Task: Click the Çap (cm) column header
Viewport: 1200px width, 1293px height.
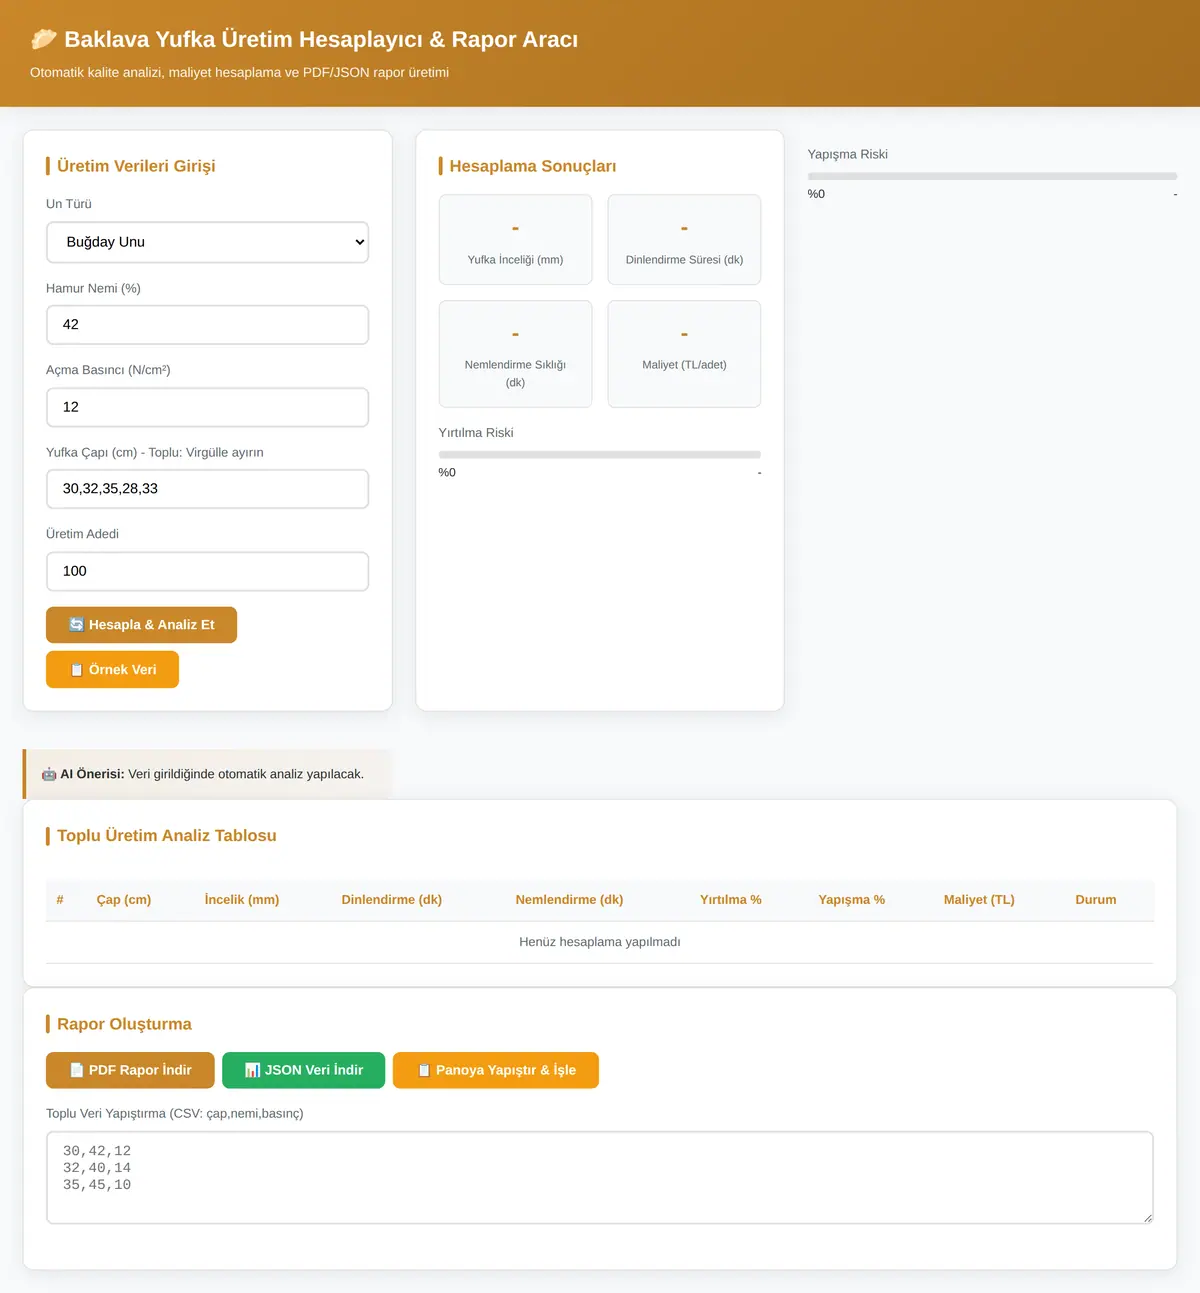Action: pos(124,900)
